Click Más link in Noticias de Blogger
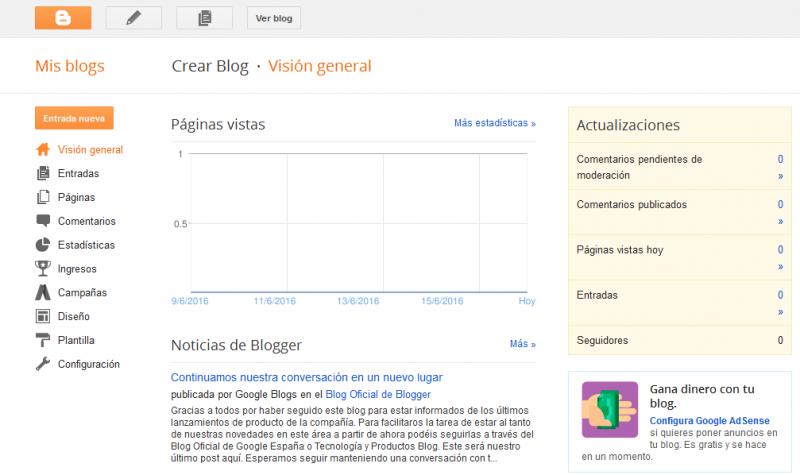The width and height of the screenshot is (800, 475). (x=522, y=344)
